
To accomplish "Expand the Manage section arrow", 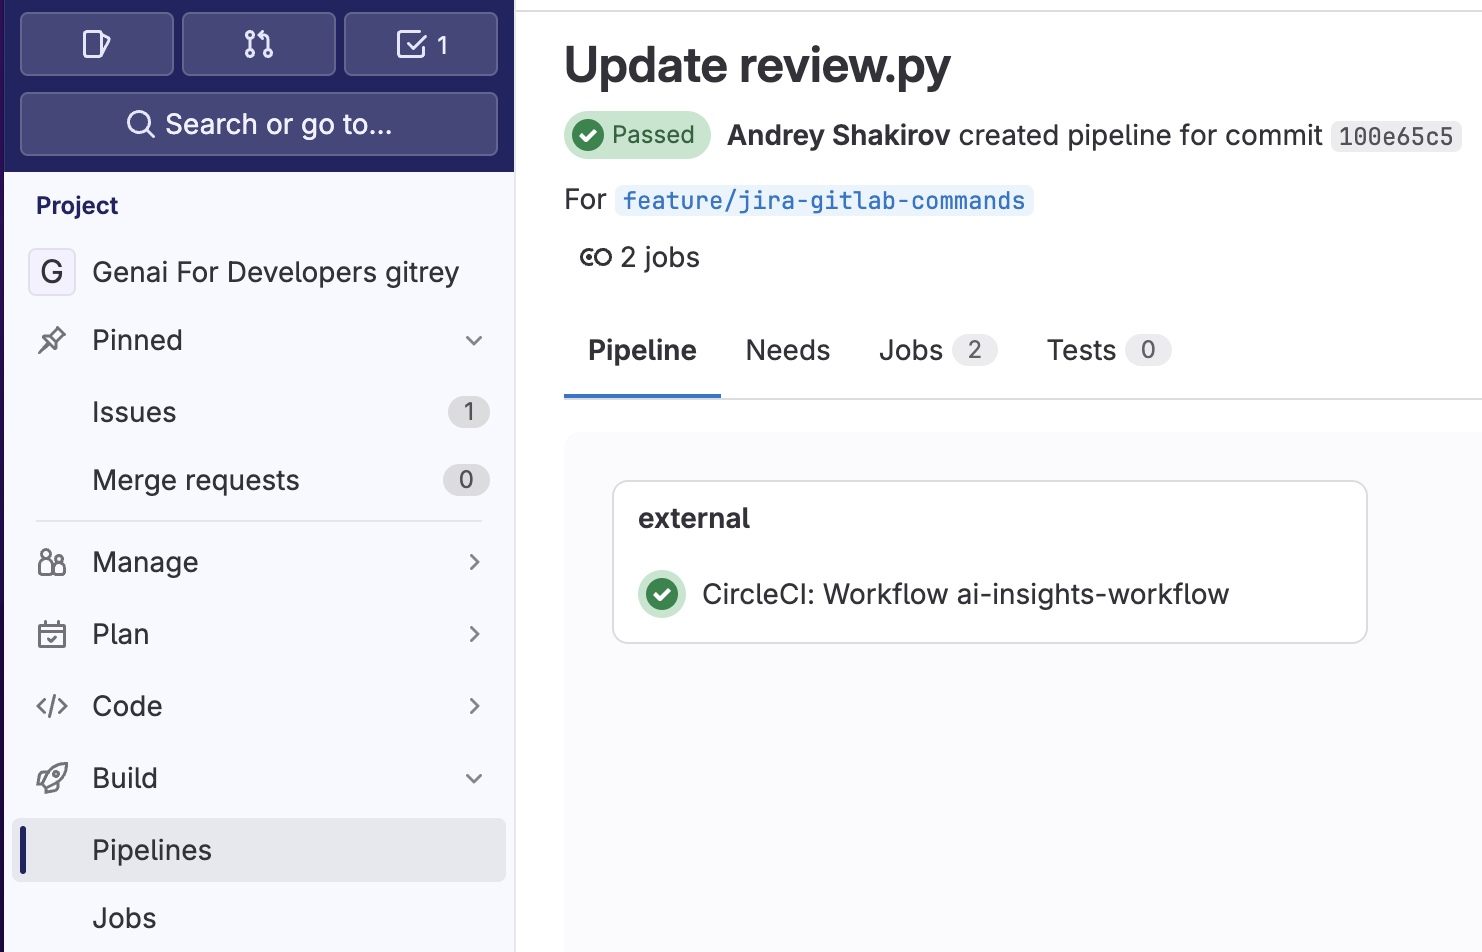I will click(474, 562).
